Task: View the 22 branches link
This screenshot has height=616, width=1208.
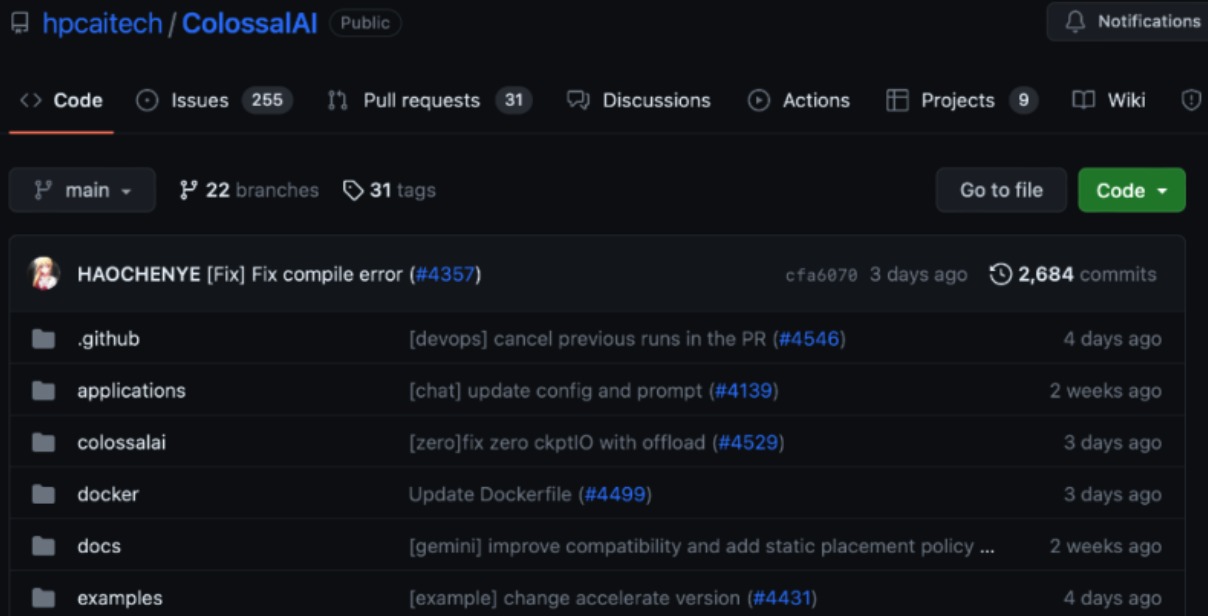Action: 249,190
